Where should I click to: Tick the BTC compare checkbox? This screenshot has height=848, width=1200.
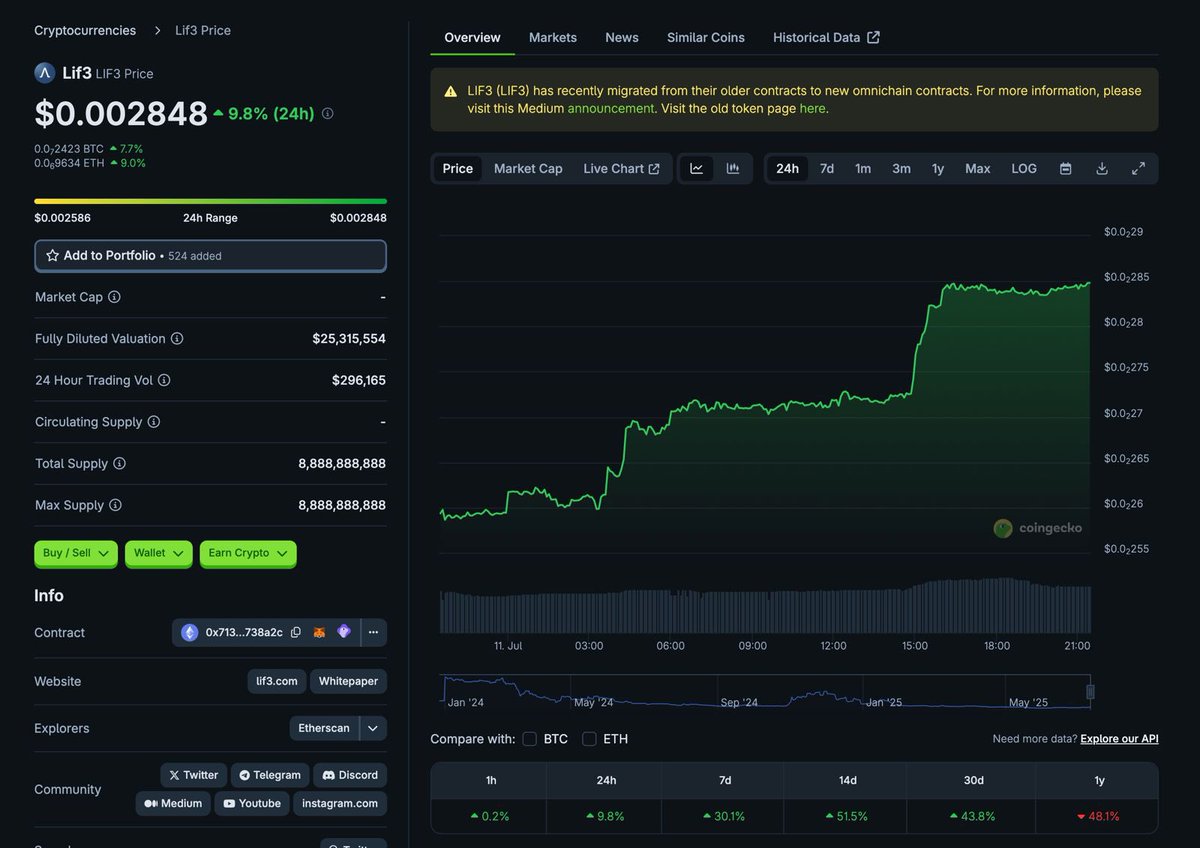(530, 739)
